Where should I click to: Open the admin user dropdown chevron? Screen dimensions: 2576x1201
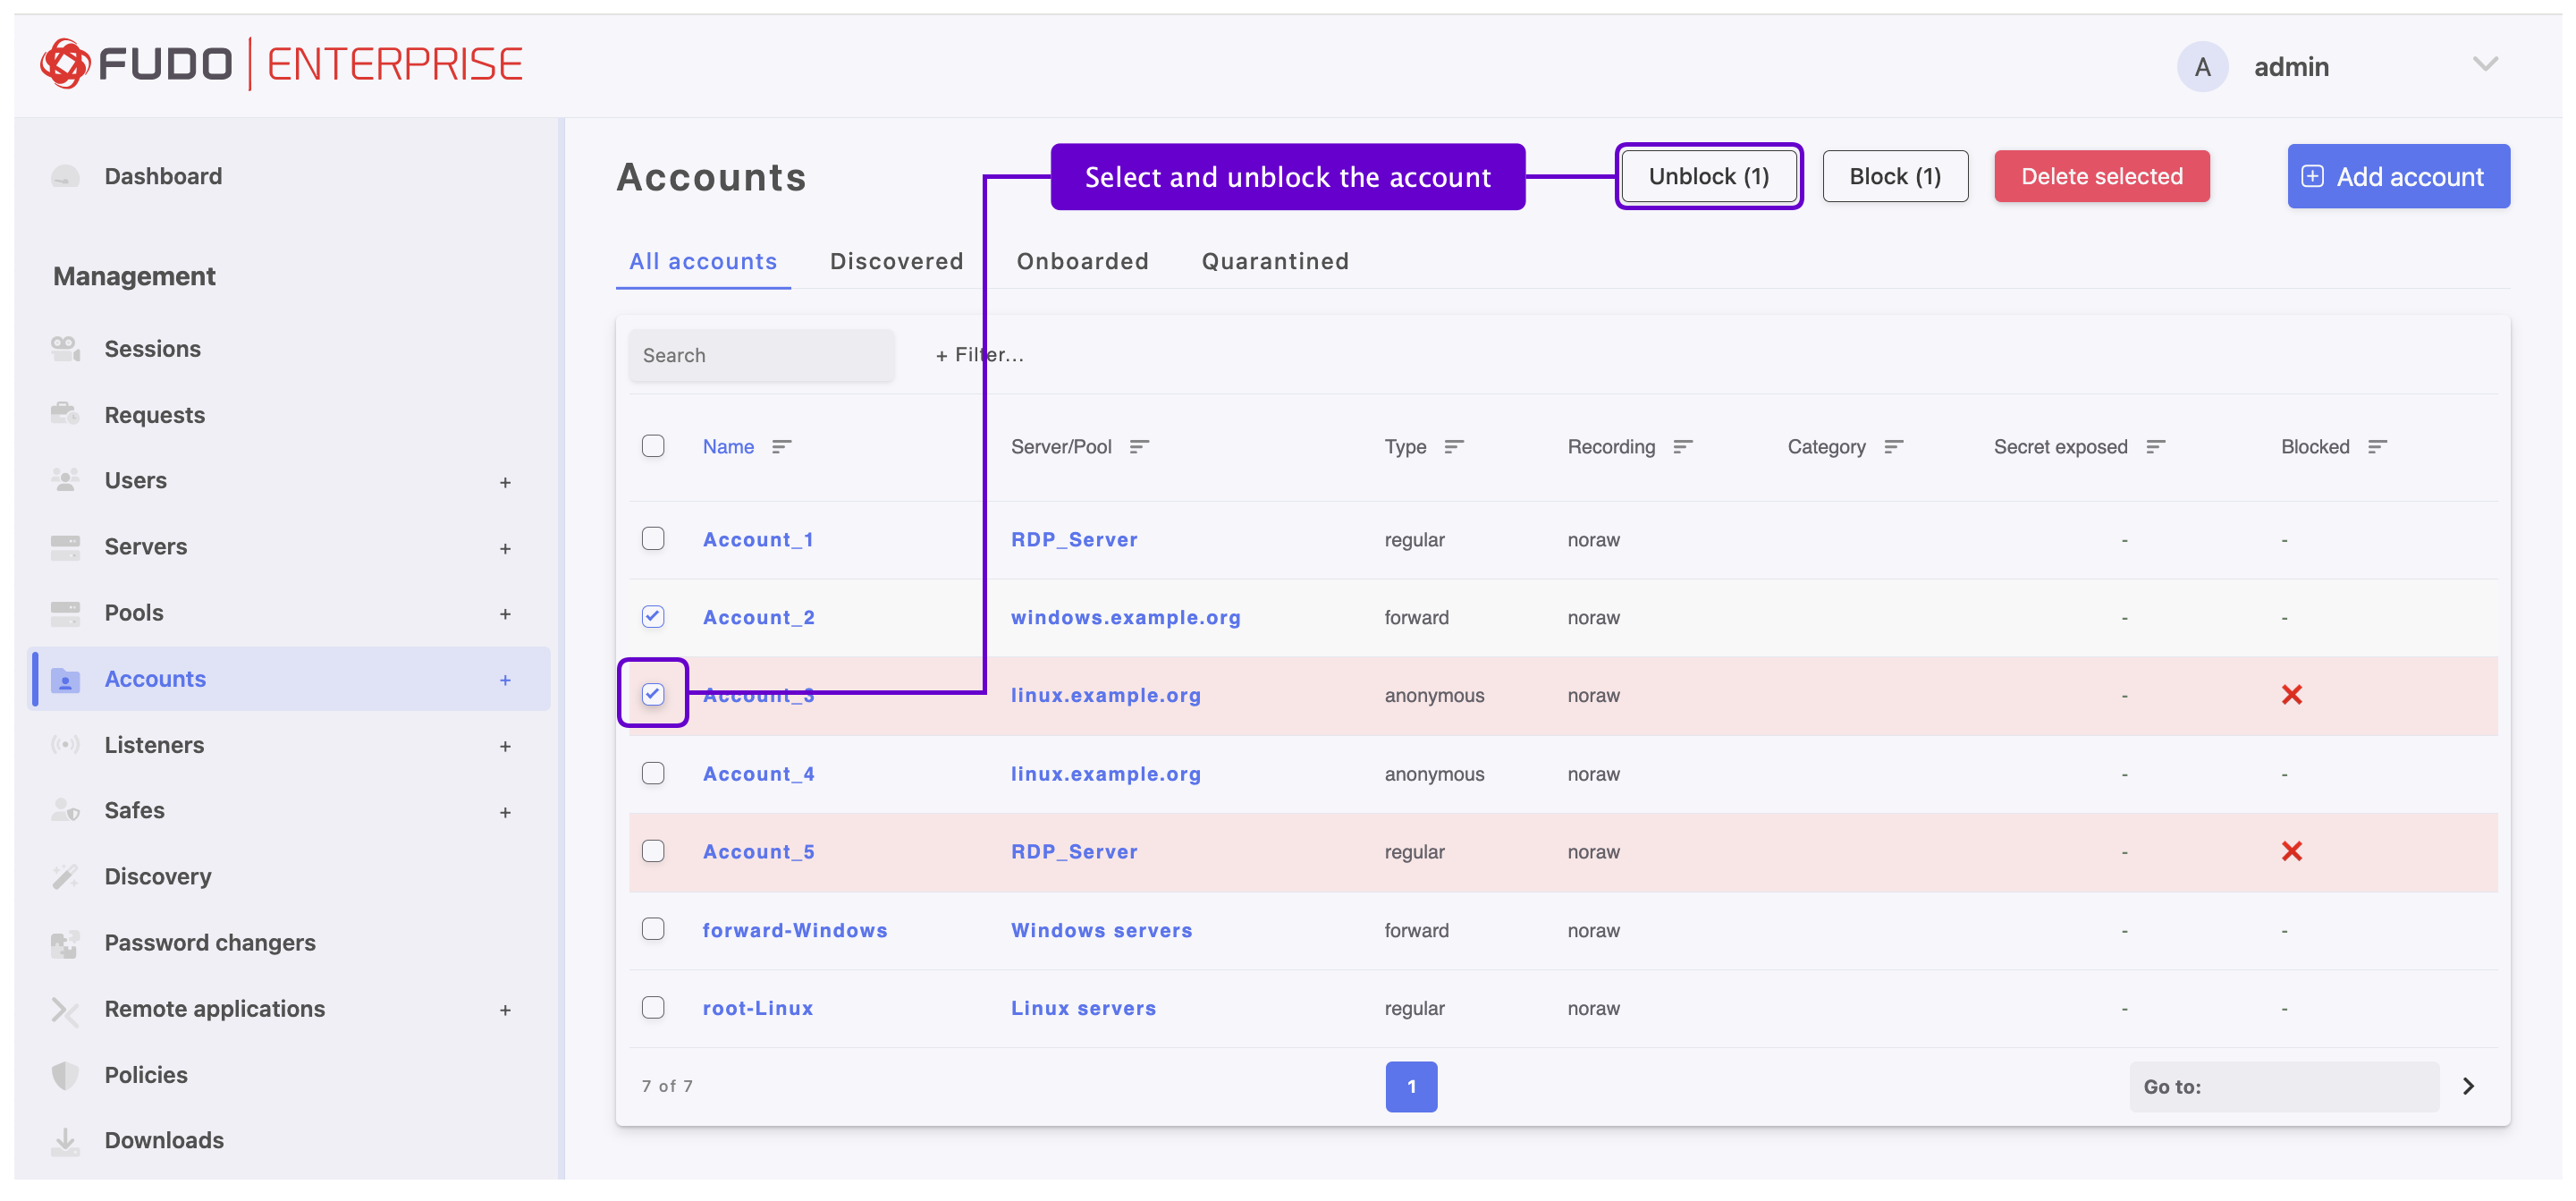[2485, 65]
